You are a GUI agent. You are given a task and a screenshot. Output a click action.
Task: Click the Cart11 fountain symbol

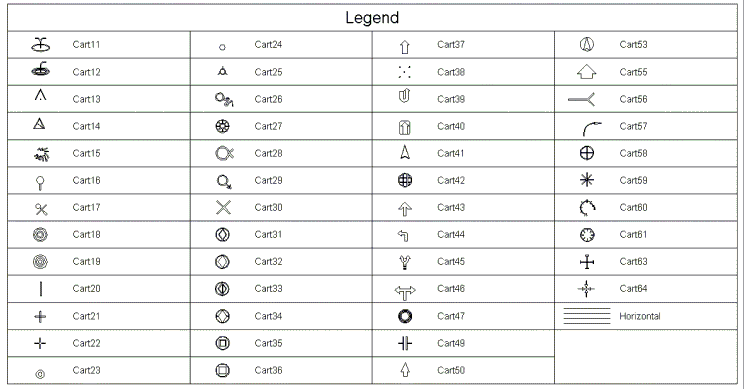pos(41,45)
